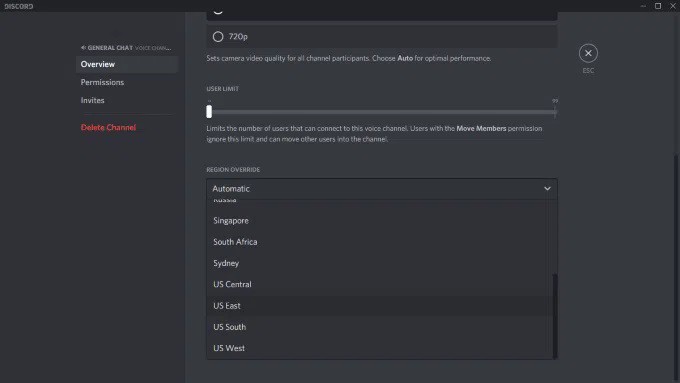Minimize the Discord window
680x383 pixels.
click(643, 6)
